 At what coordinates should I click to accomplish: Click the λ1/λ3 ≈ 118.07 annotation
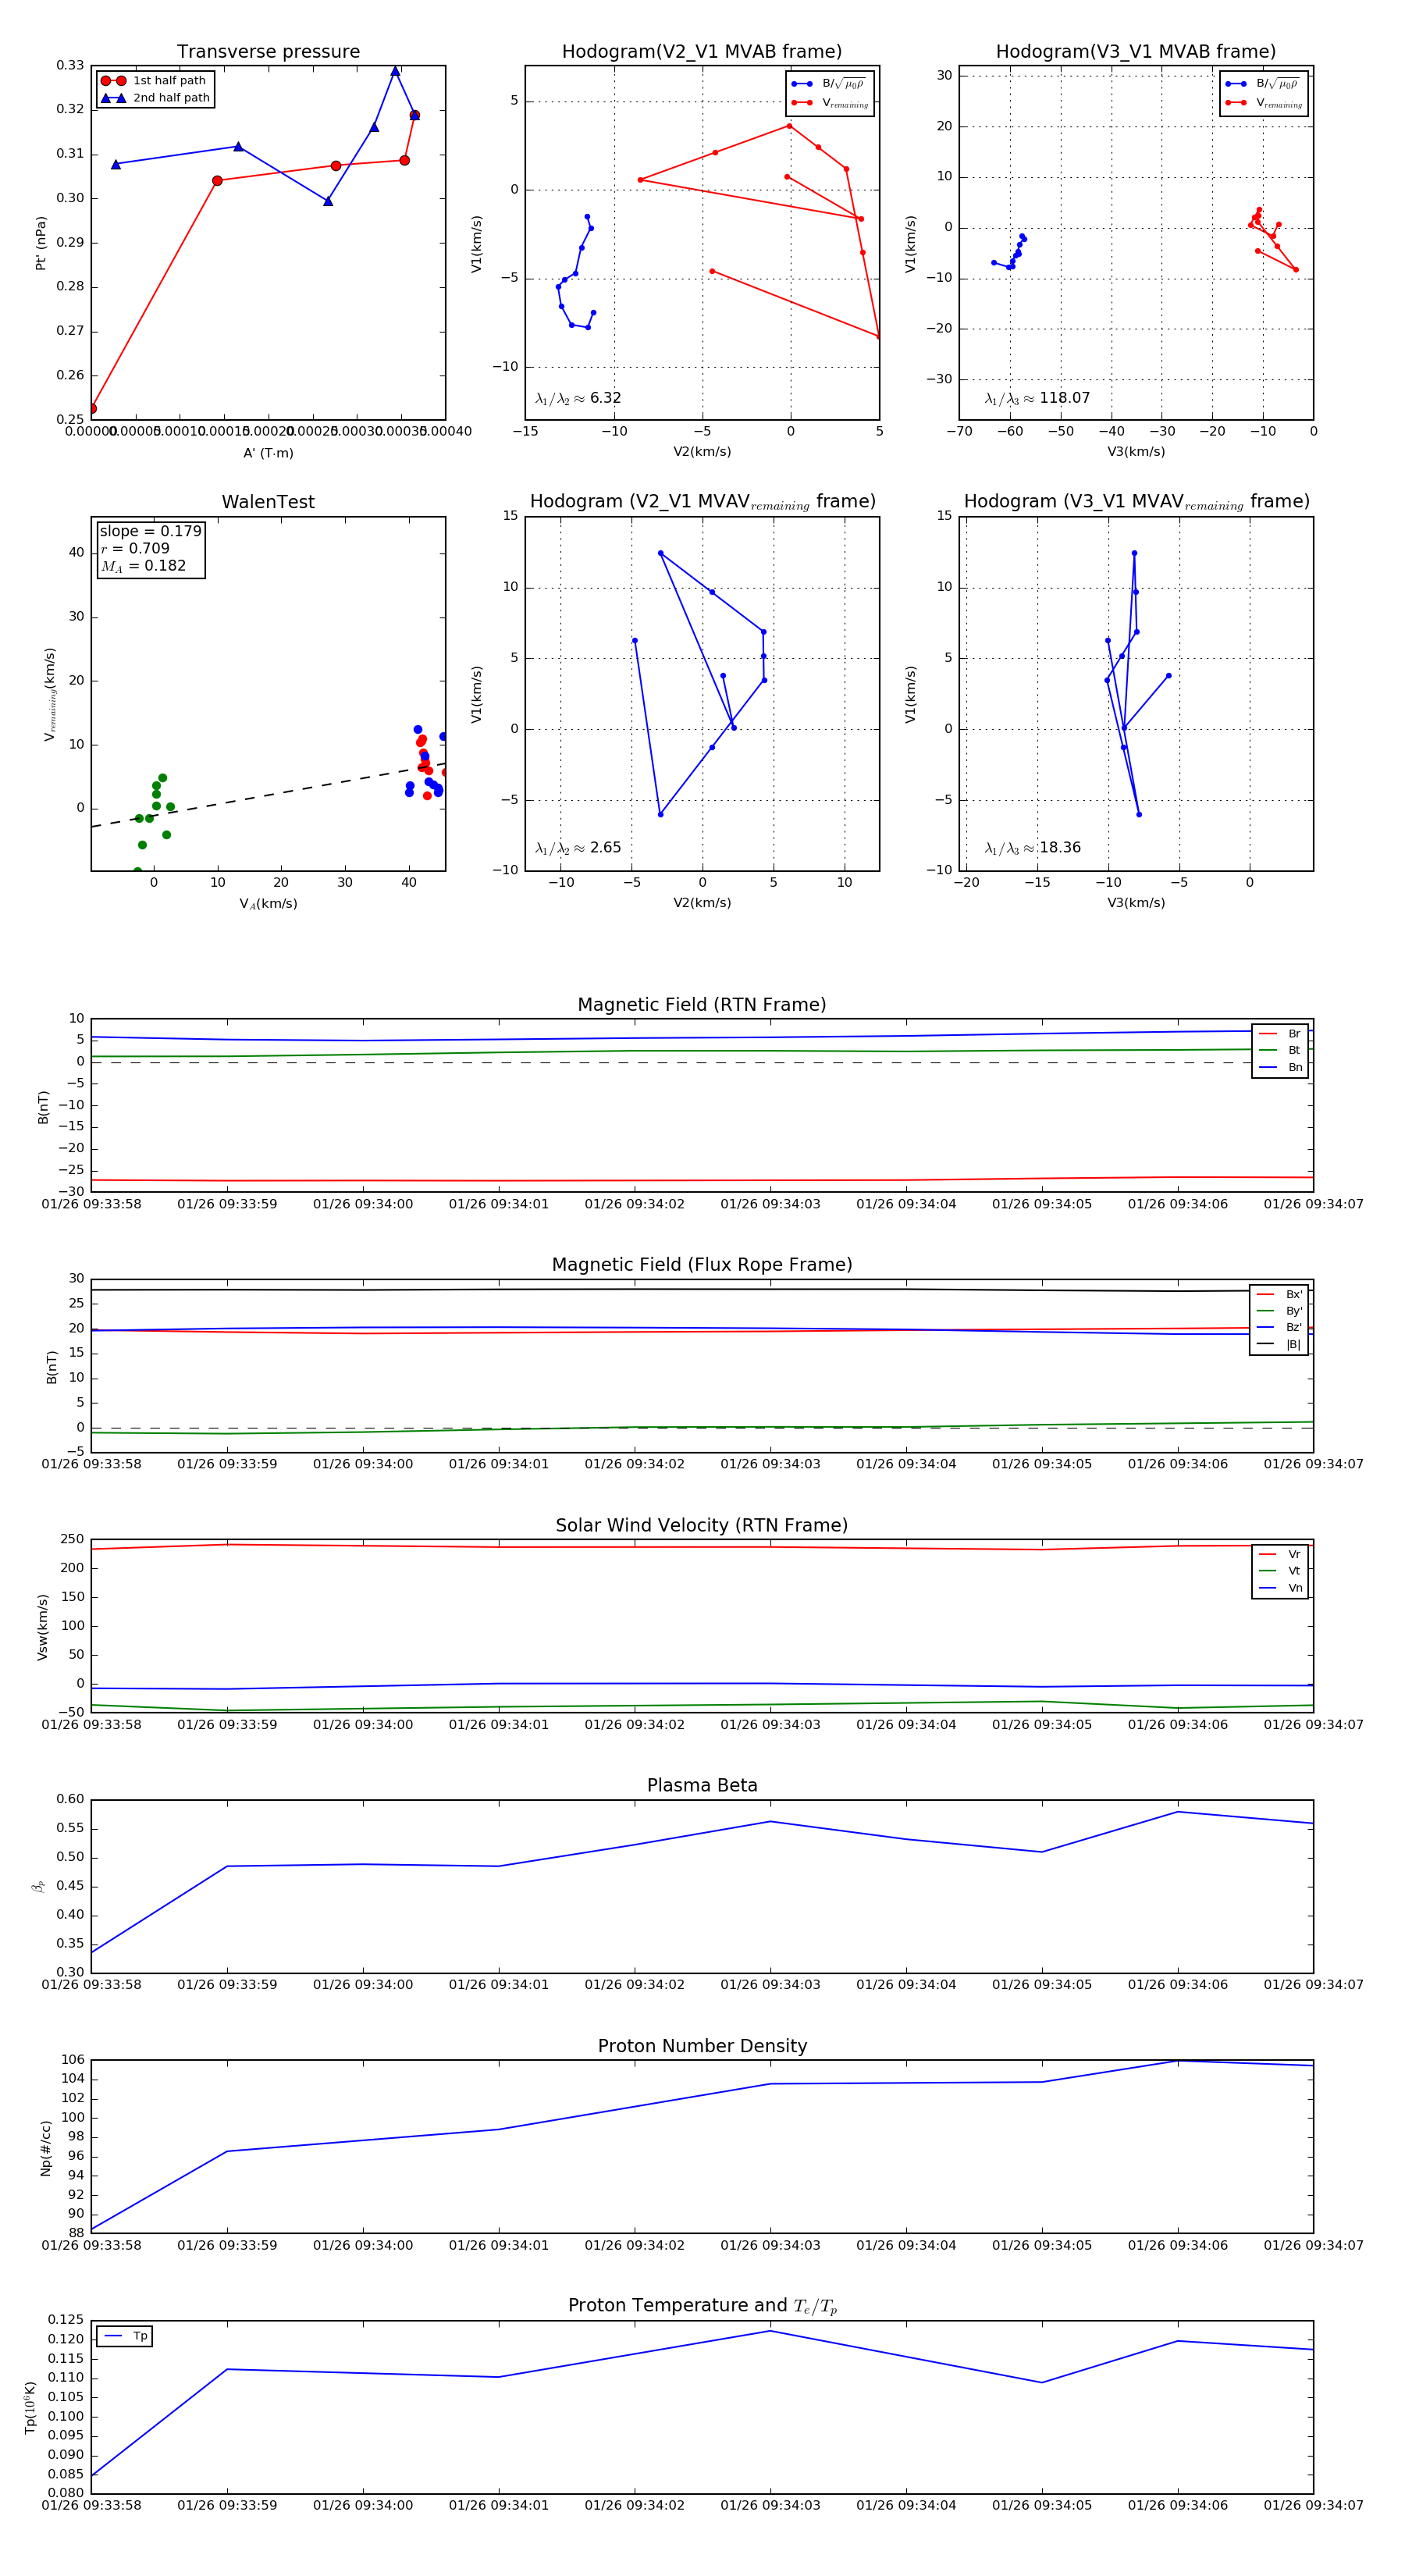point(1037,398)
